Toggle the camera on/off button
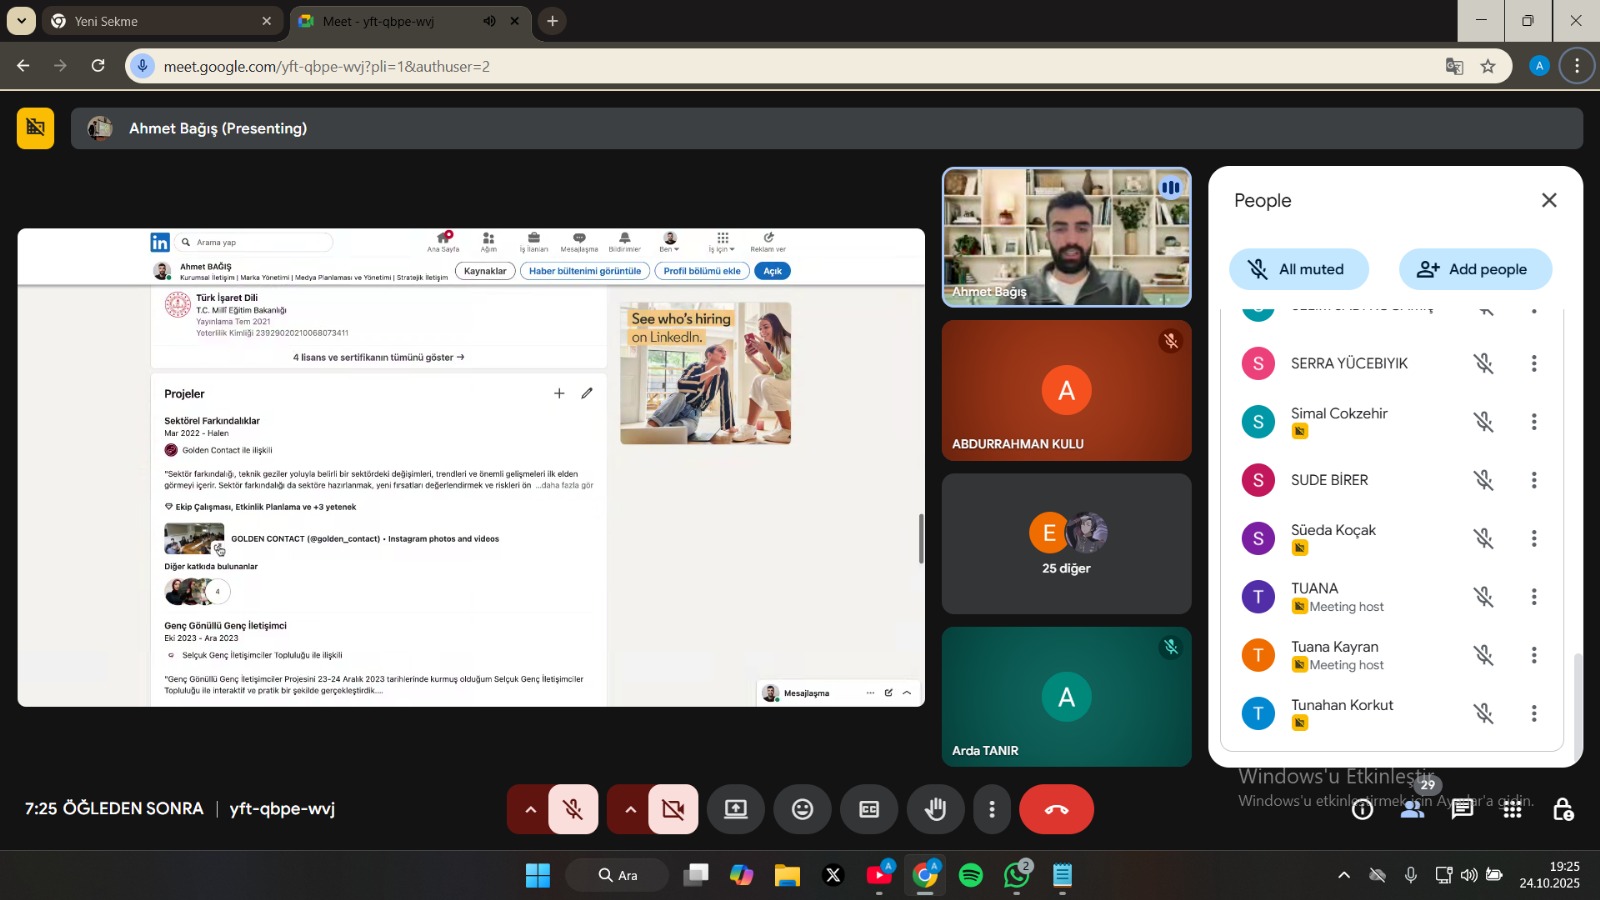 pyautogui.click(x=673, y=810)
